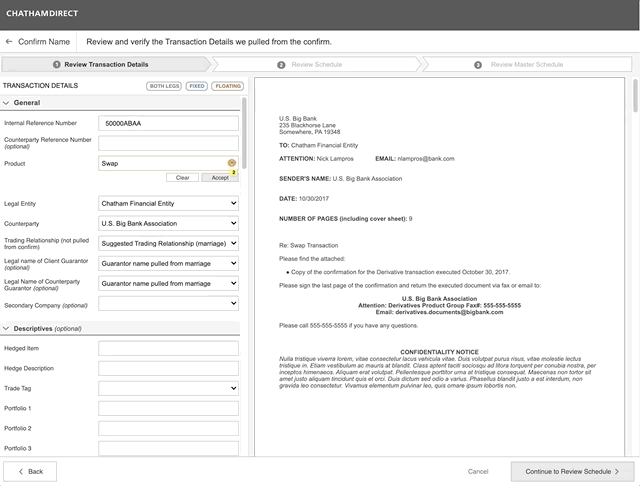The image size is (640, 486).
Task: Click the email nlampros@bank.com in document
Action: pos(426,159)
